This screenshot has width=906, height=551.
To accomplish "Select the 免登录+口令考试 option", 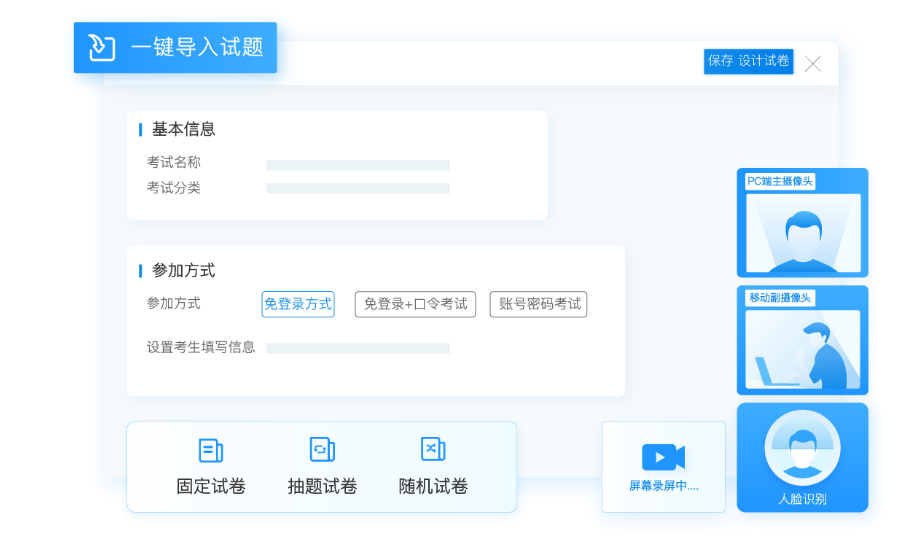I will [x=415, y=304].
